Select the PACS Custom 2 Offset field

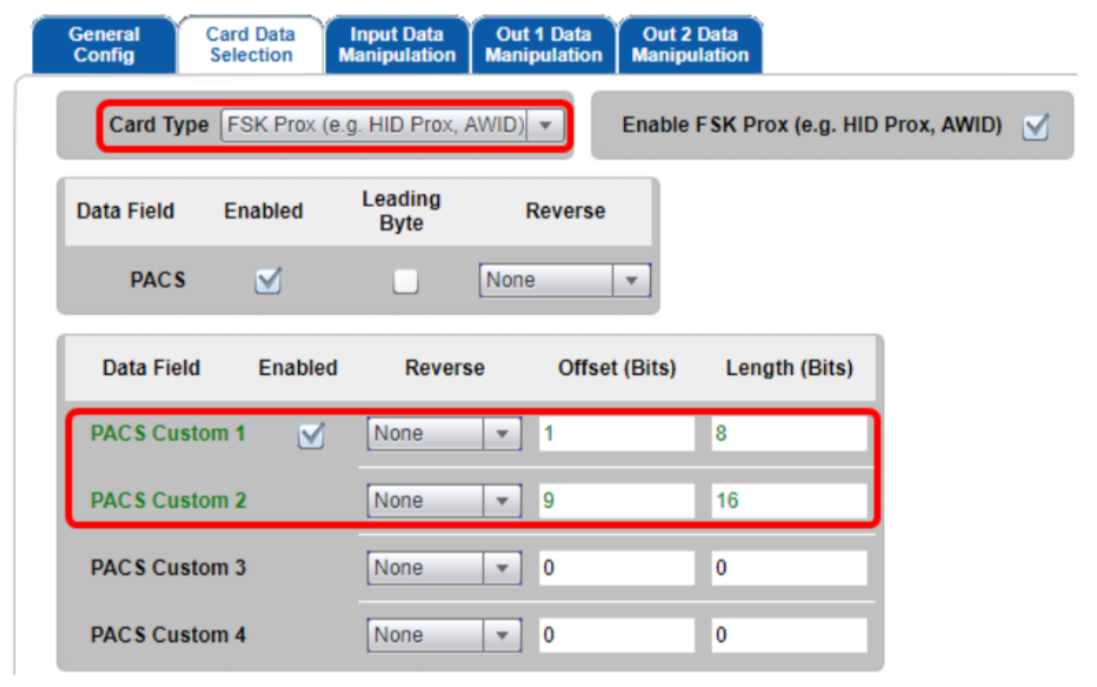[616, 501]
